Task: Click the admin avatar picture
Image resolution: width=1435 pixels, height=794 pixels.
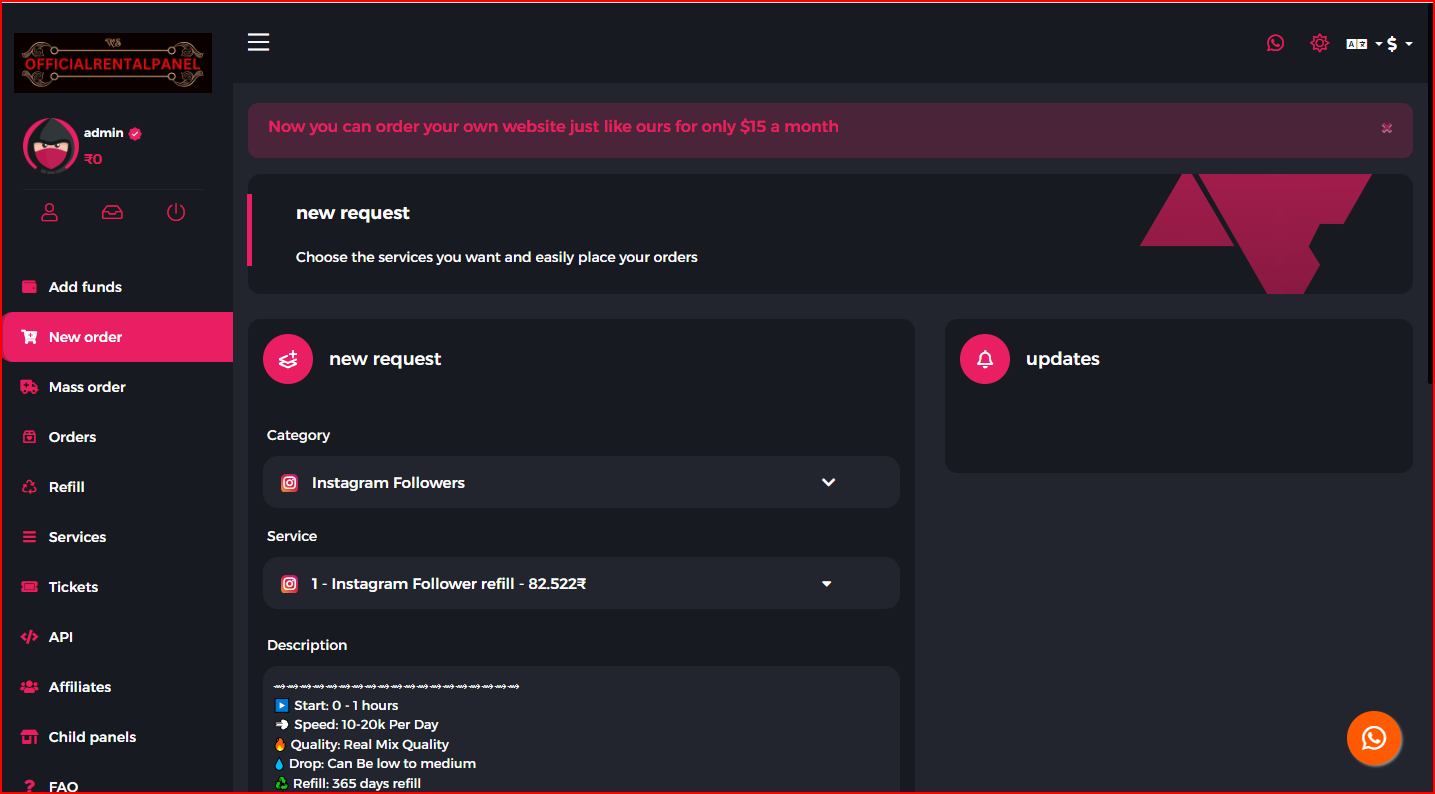Action: pyautogui.click(x=50, y=146)
